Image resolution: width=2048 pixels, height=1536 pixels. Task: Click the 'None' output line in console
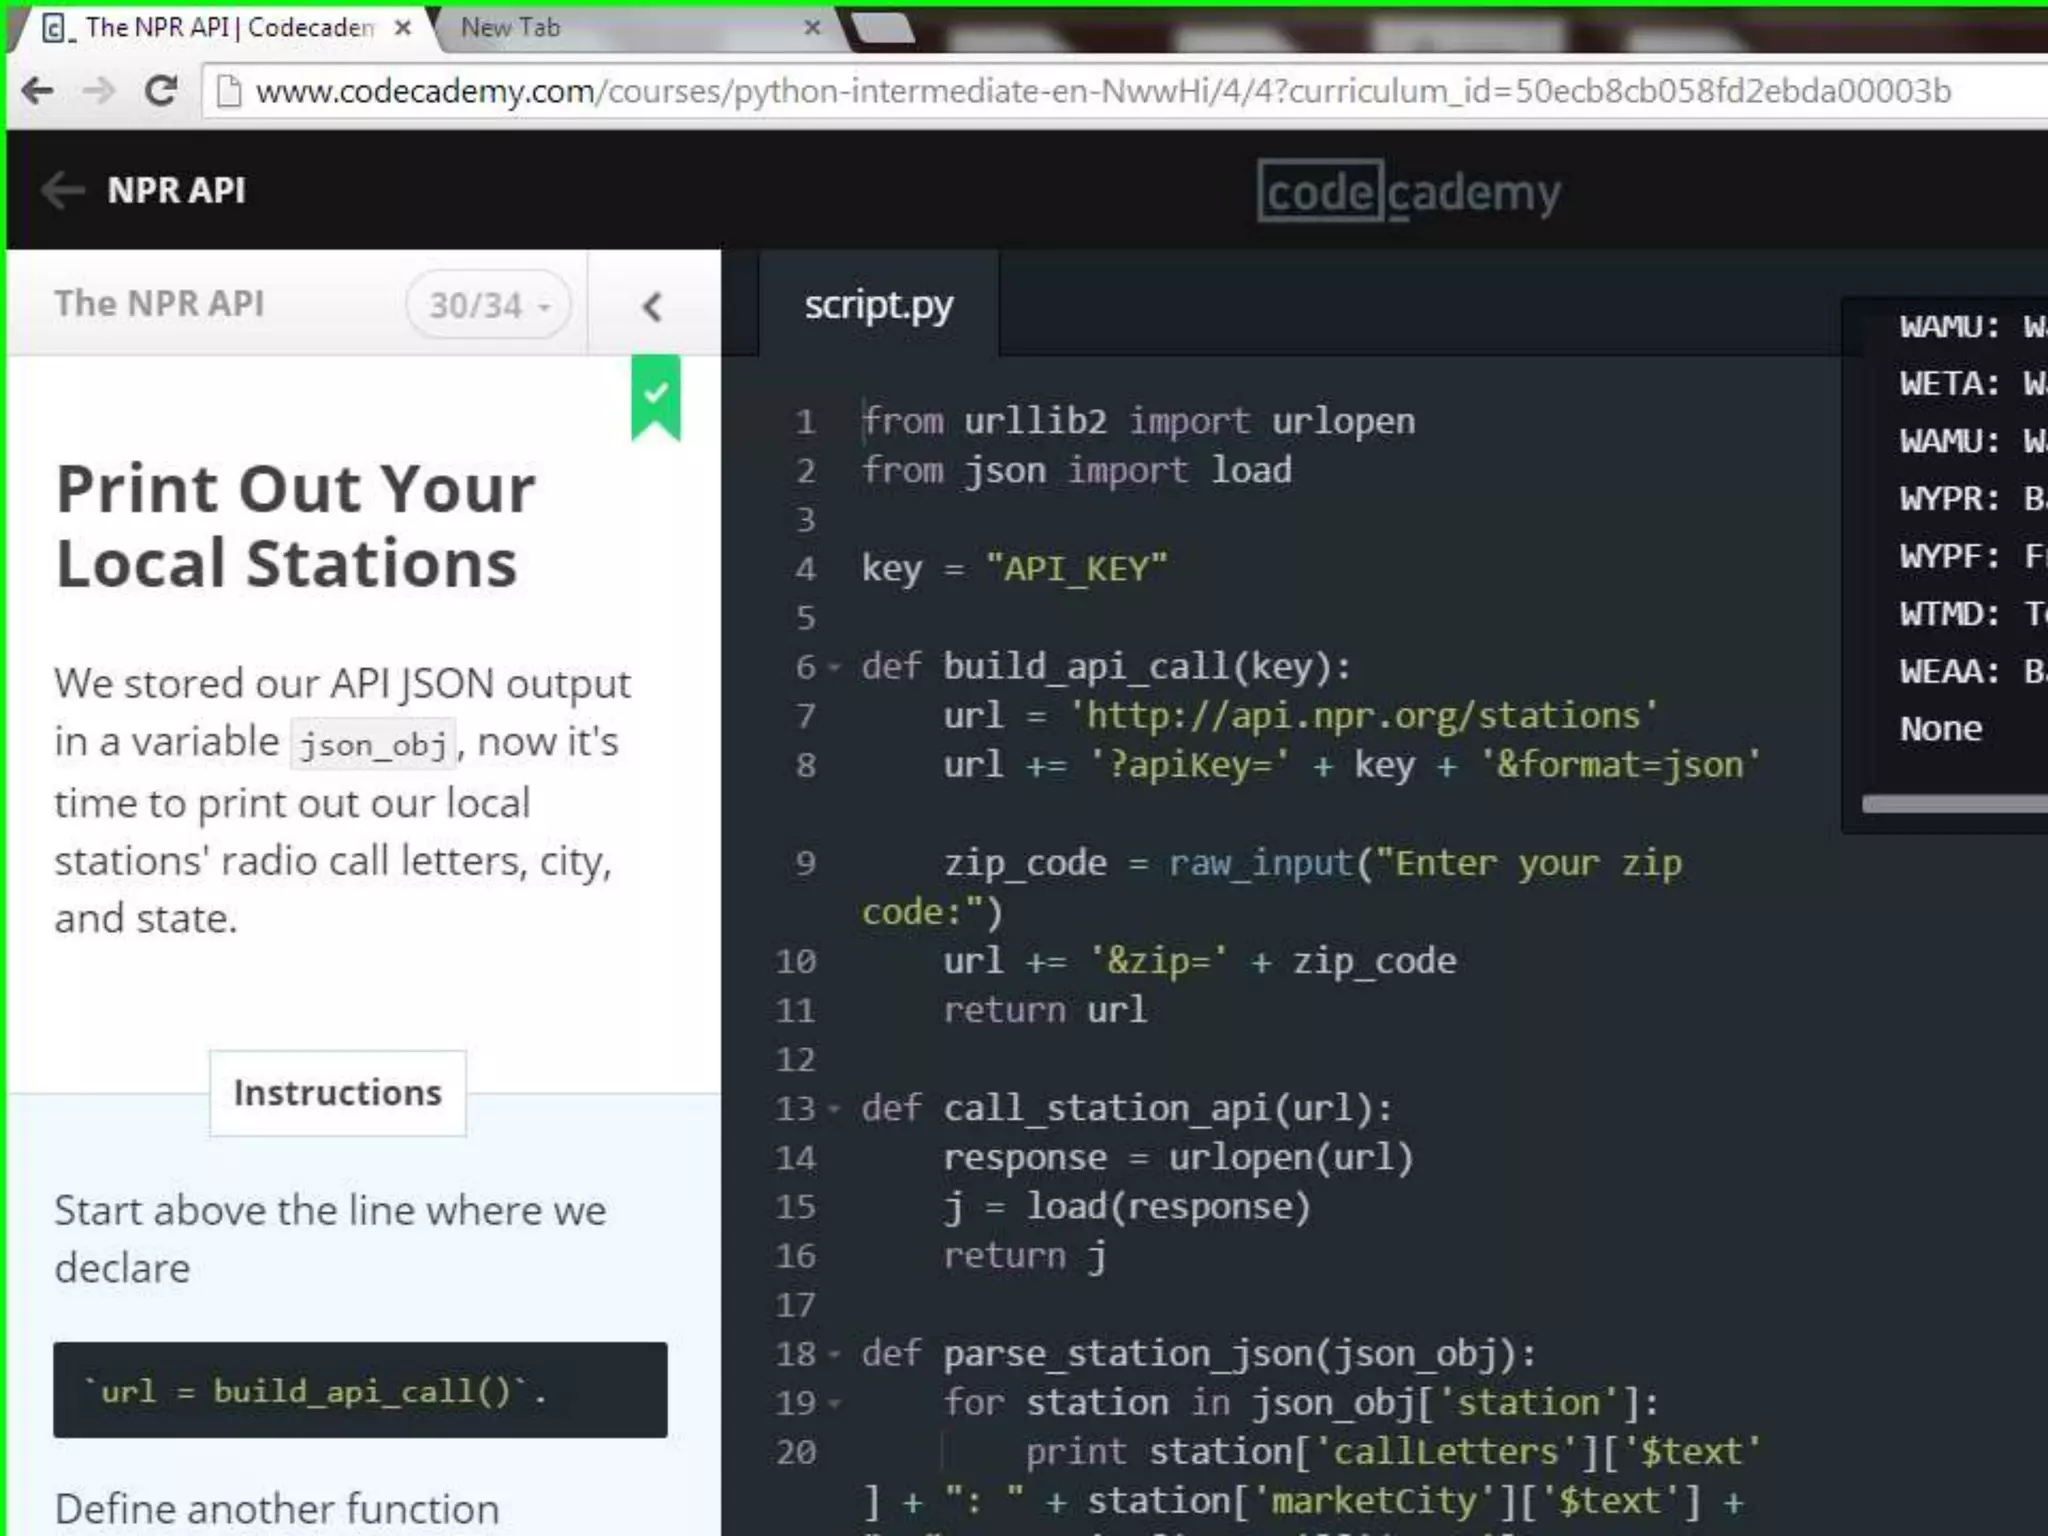(1941, 728)
